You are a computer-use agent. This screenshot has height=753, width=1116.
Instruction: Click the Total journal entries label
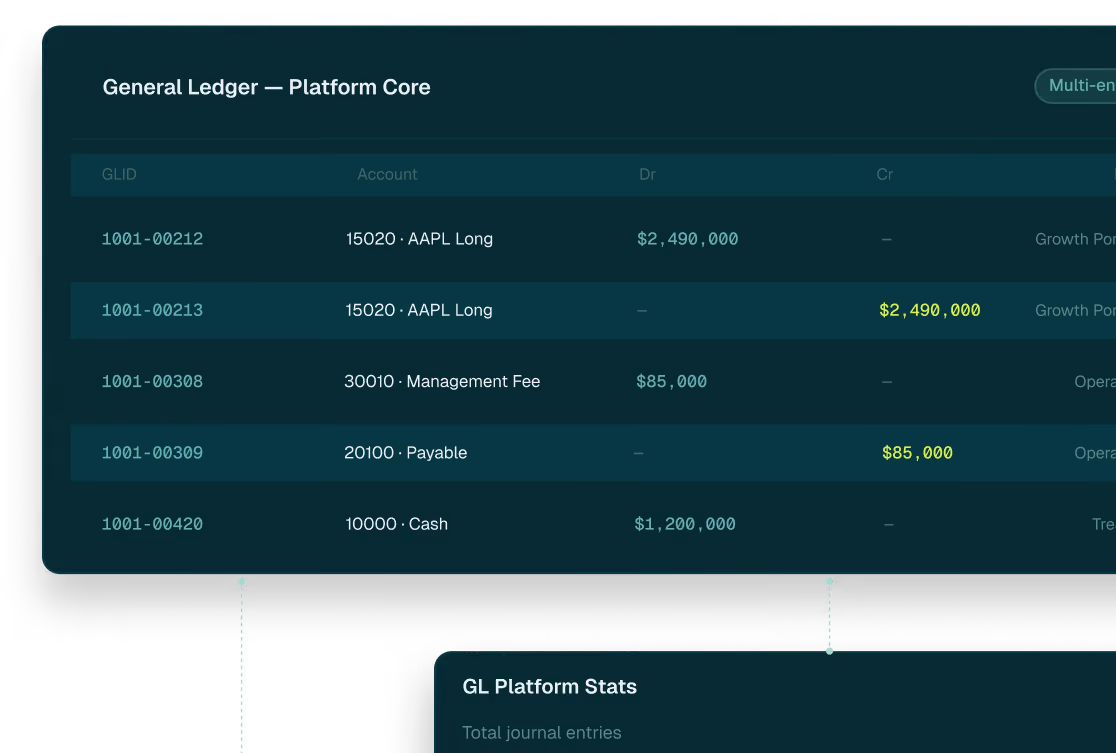542,732
